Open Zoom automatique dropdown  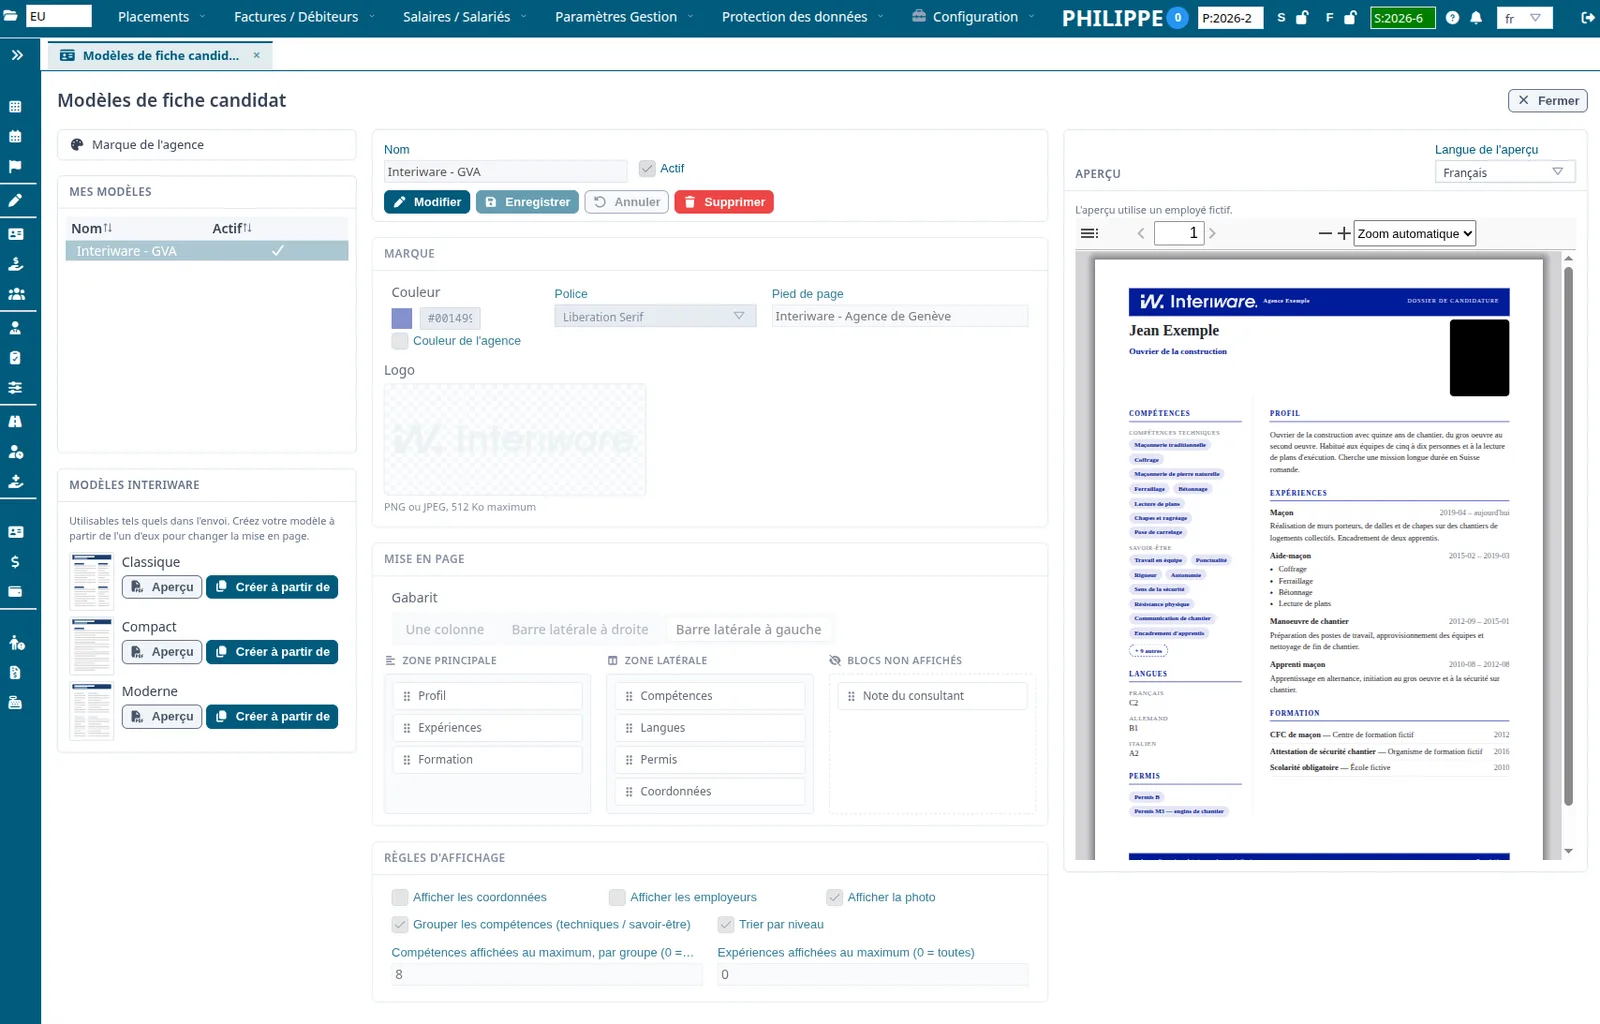coord(1415,233)
